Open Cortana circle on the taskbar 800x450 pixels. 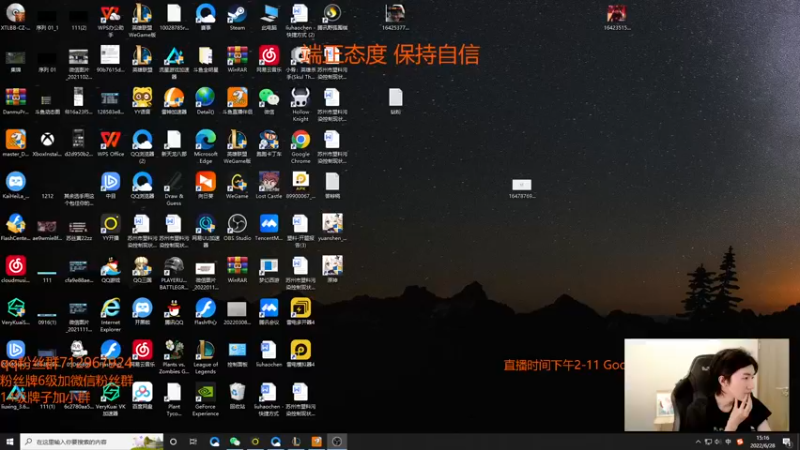click(x=173, y=441)
